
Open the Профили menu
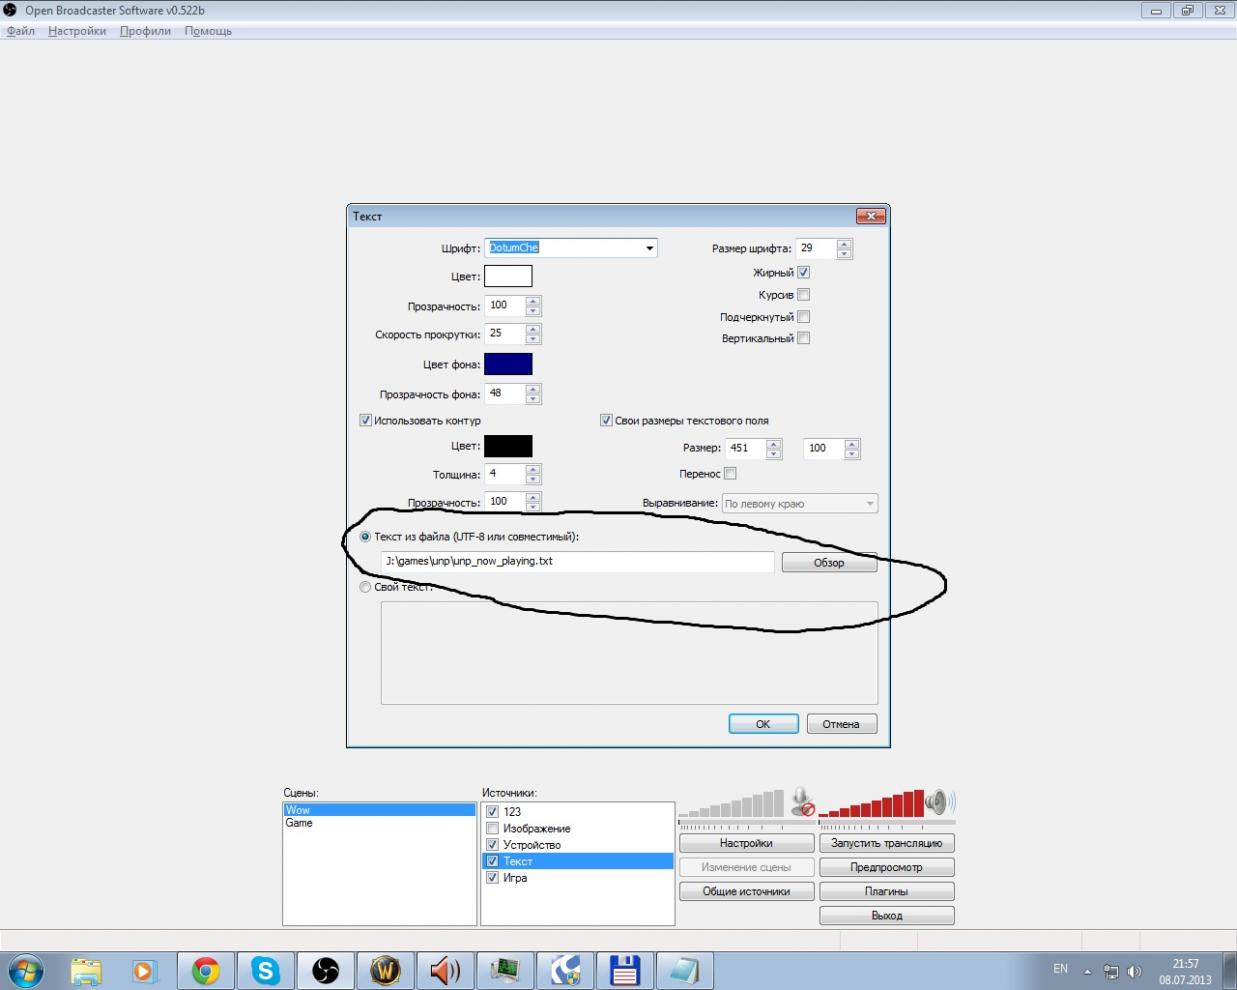point(145,31)
